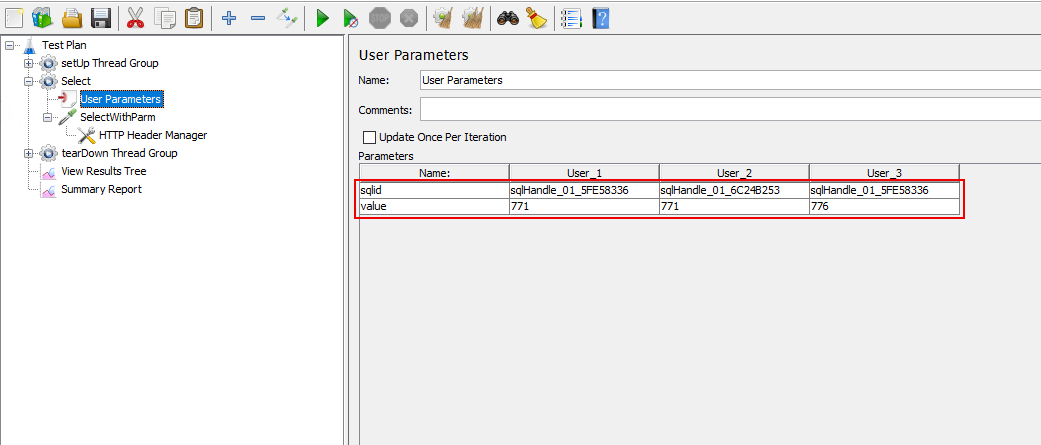Screen dimensions: 1041x445
Task: Collapse the Select thread group node
Action: click(29, 81)
